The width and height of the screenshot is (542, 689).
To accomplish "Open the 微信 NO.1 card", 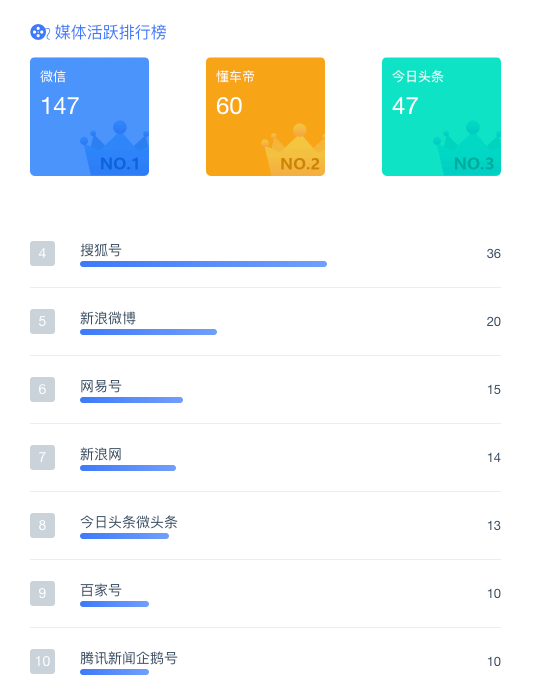I will (x=89, y=116).
